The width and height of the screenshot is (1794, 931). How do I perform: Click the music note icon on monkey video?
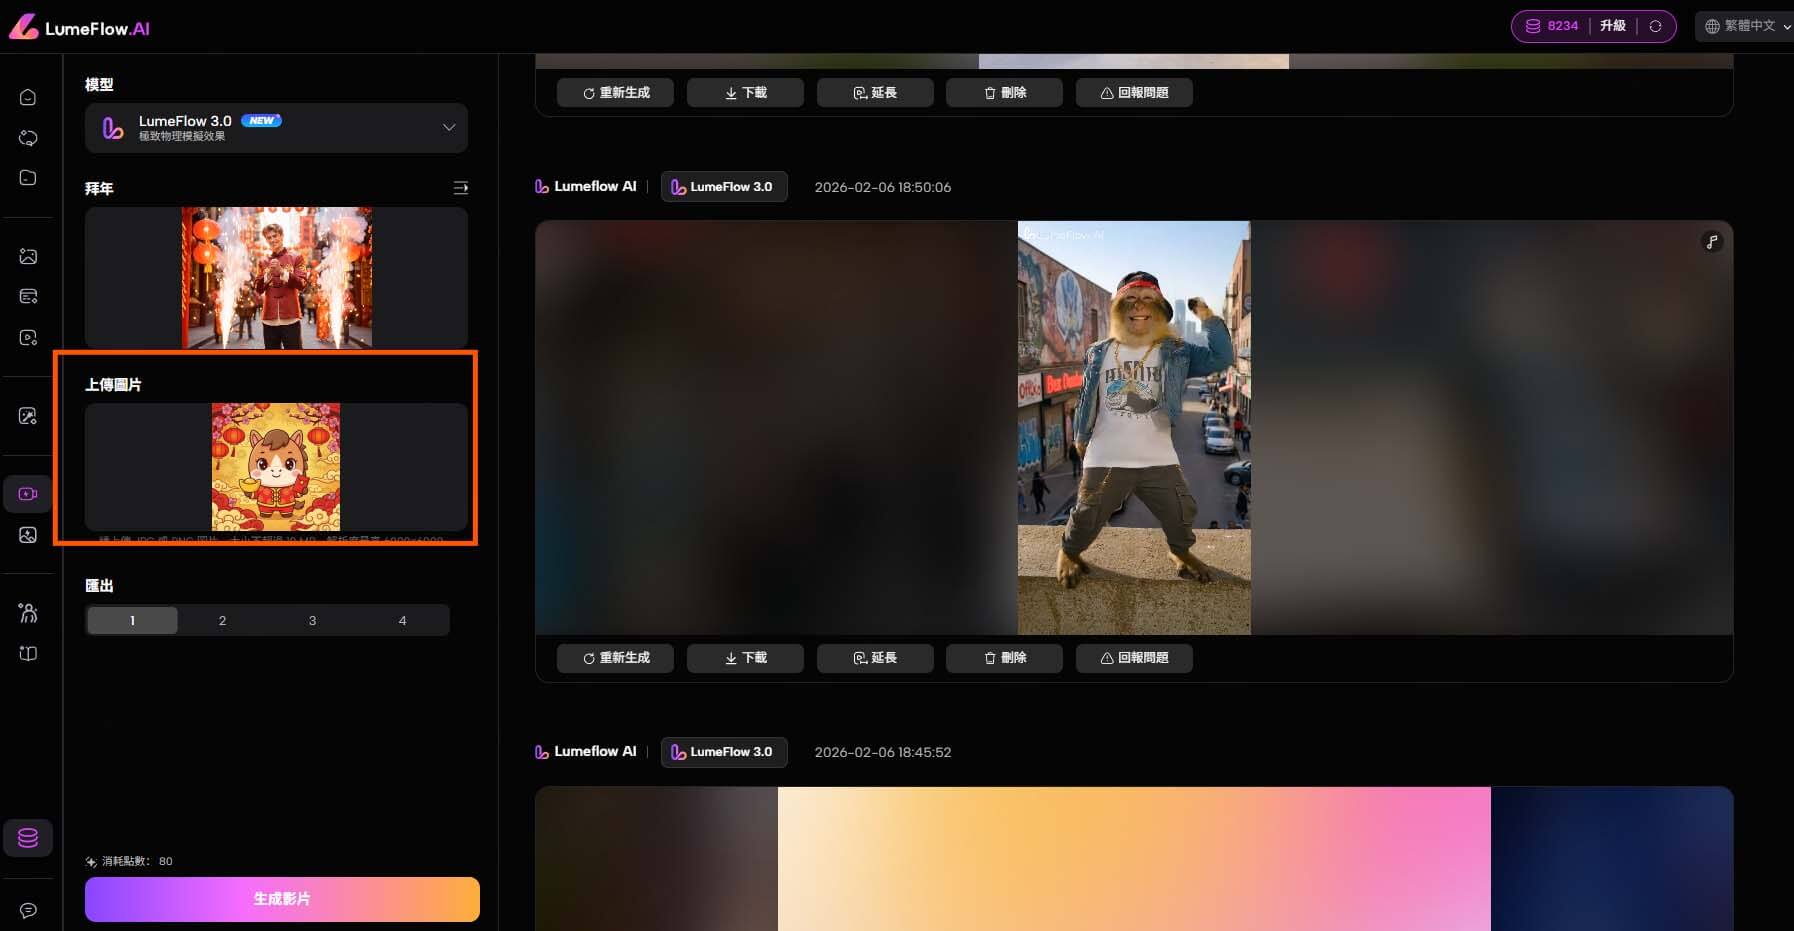coord(1712,241)
